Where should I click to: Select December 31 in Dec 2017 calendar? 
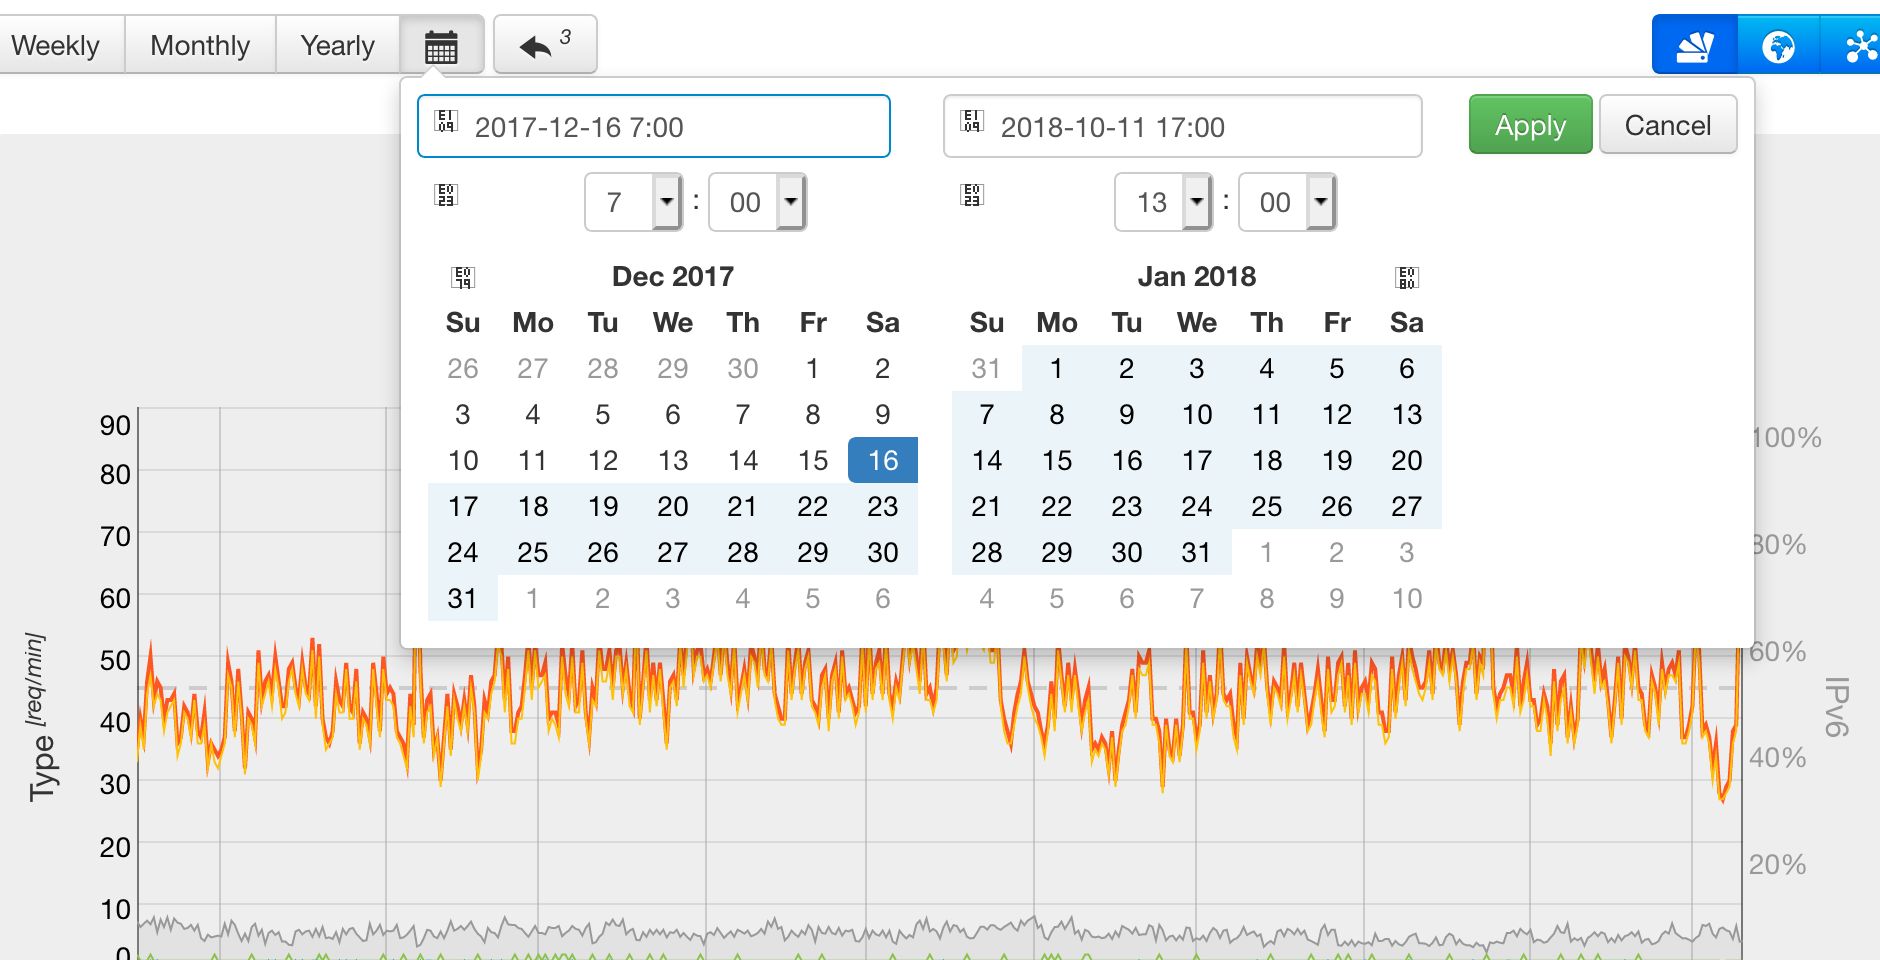pos(463,598)
